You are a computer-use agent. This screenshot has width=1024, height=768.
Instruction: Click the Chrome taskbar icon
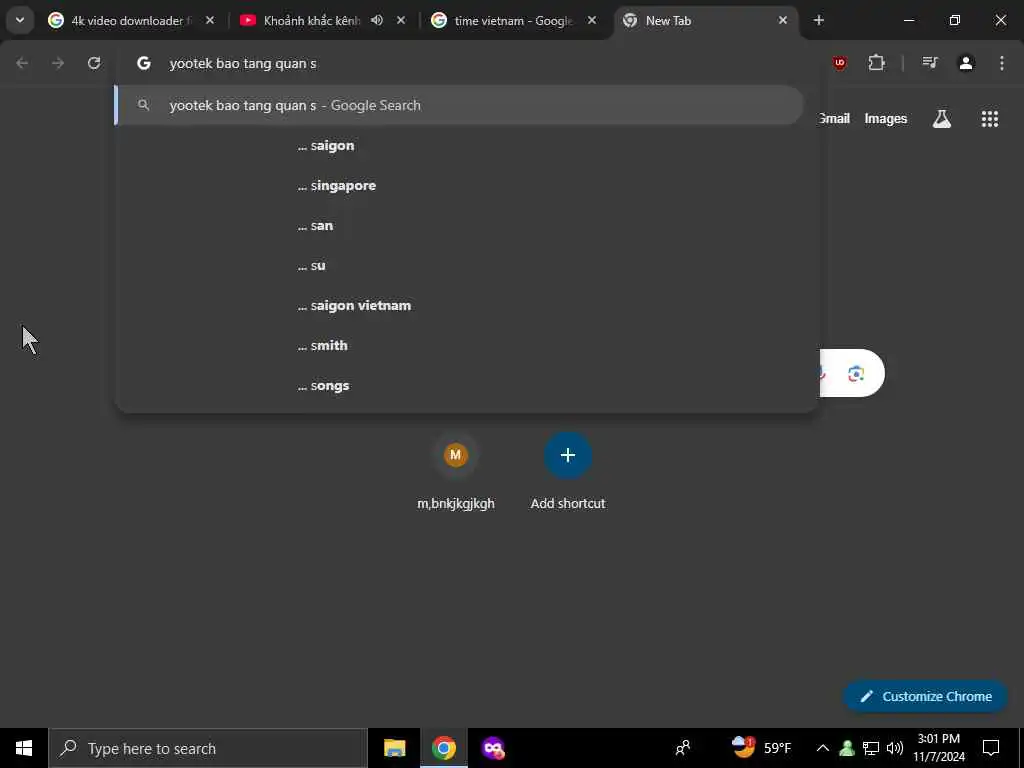443,748
